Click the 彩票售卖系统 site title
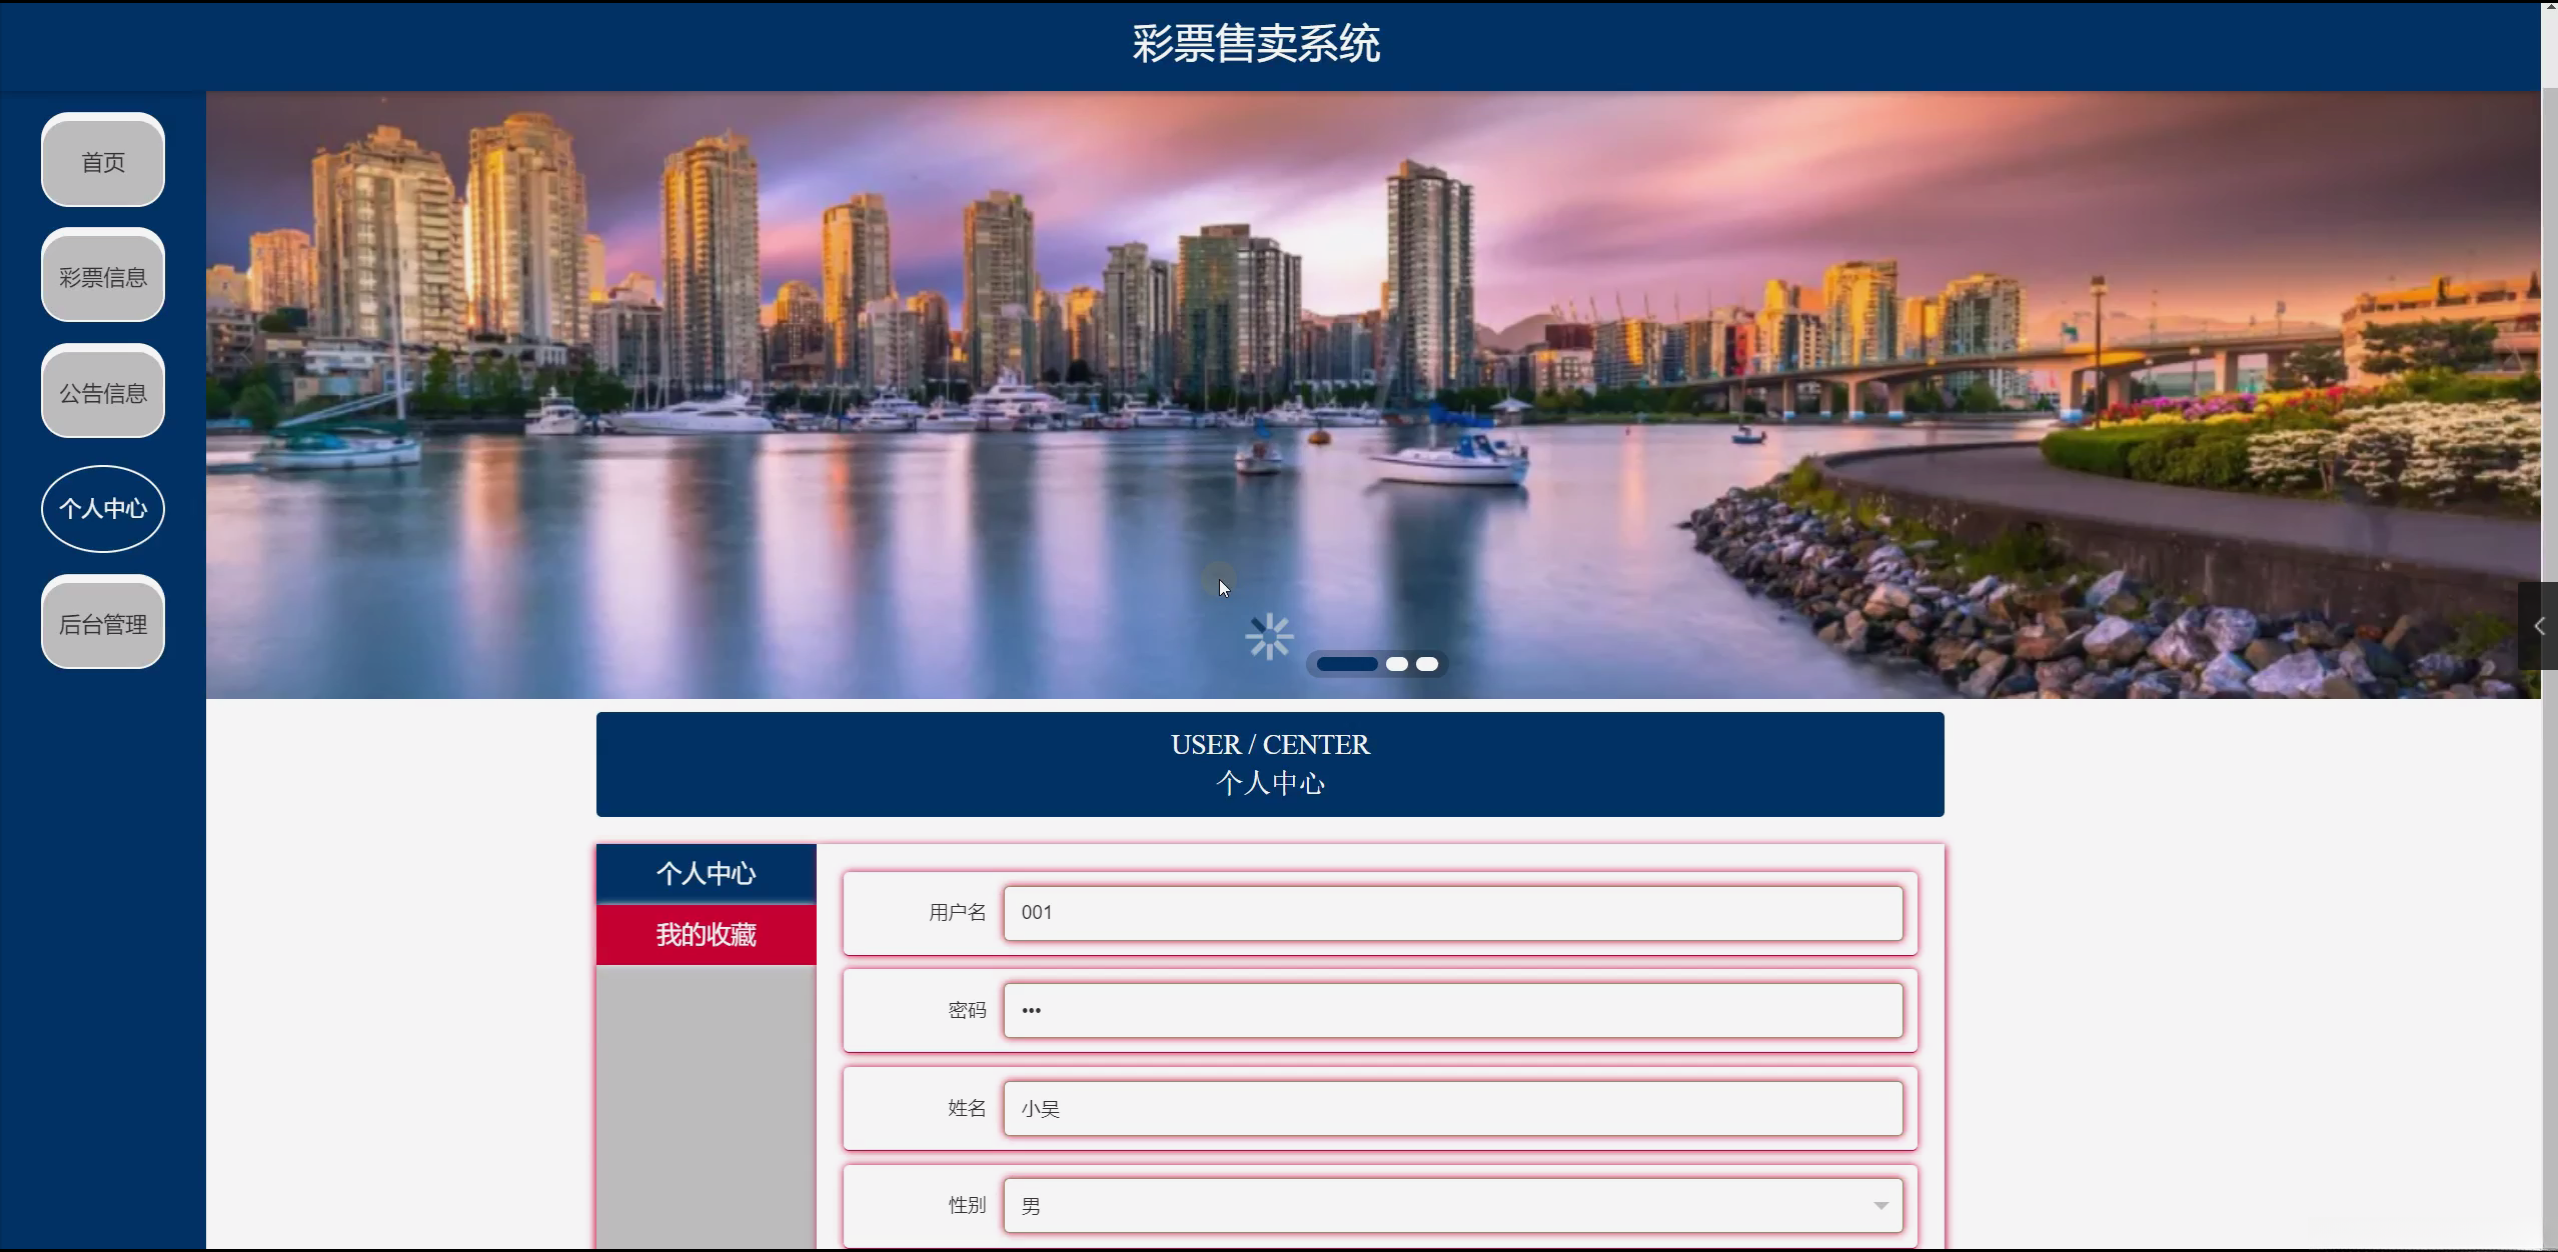2558x1252 pixels. point(1256,44)
